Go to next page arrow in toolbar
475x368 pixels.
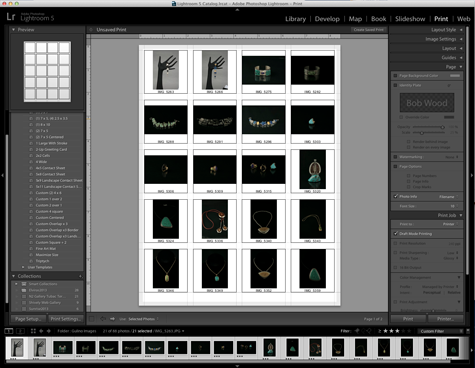tap(112, 319)
